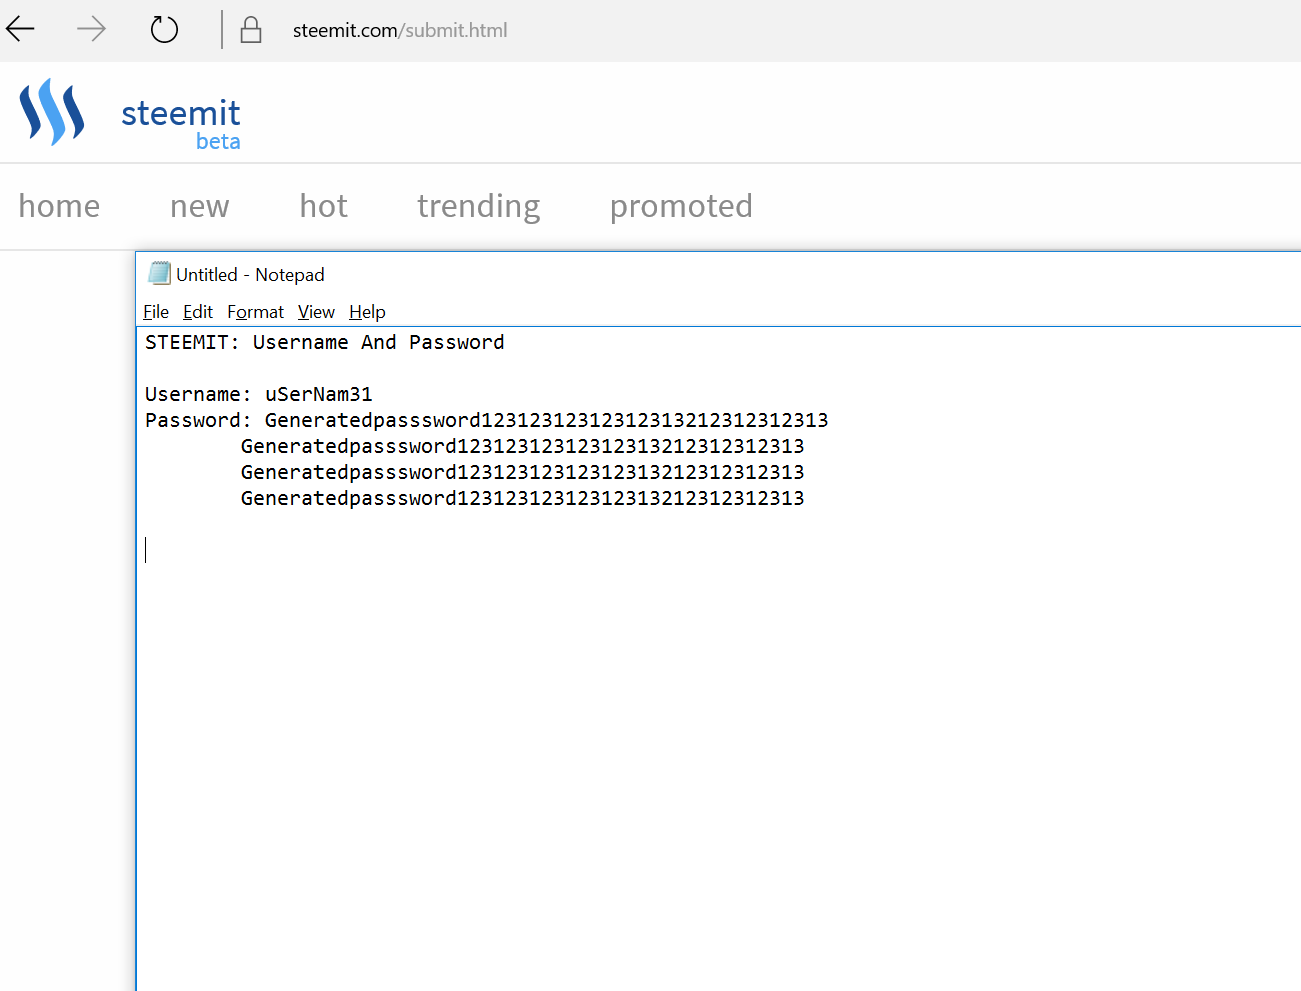Click the username value uSerNam31
1301x991 pixels.
319,394
